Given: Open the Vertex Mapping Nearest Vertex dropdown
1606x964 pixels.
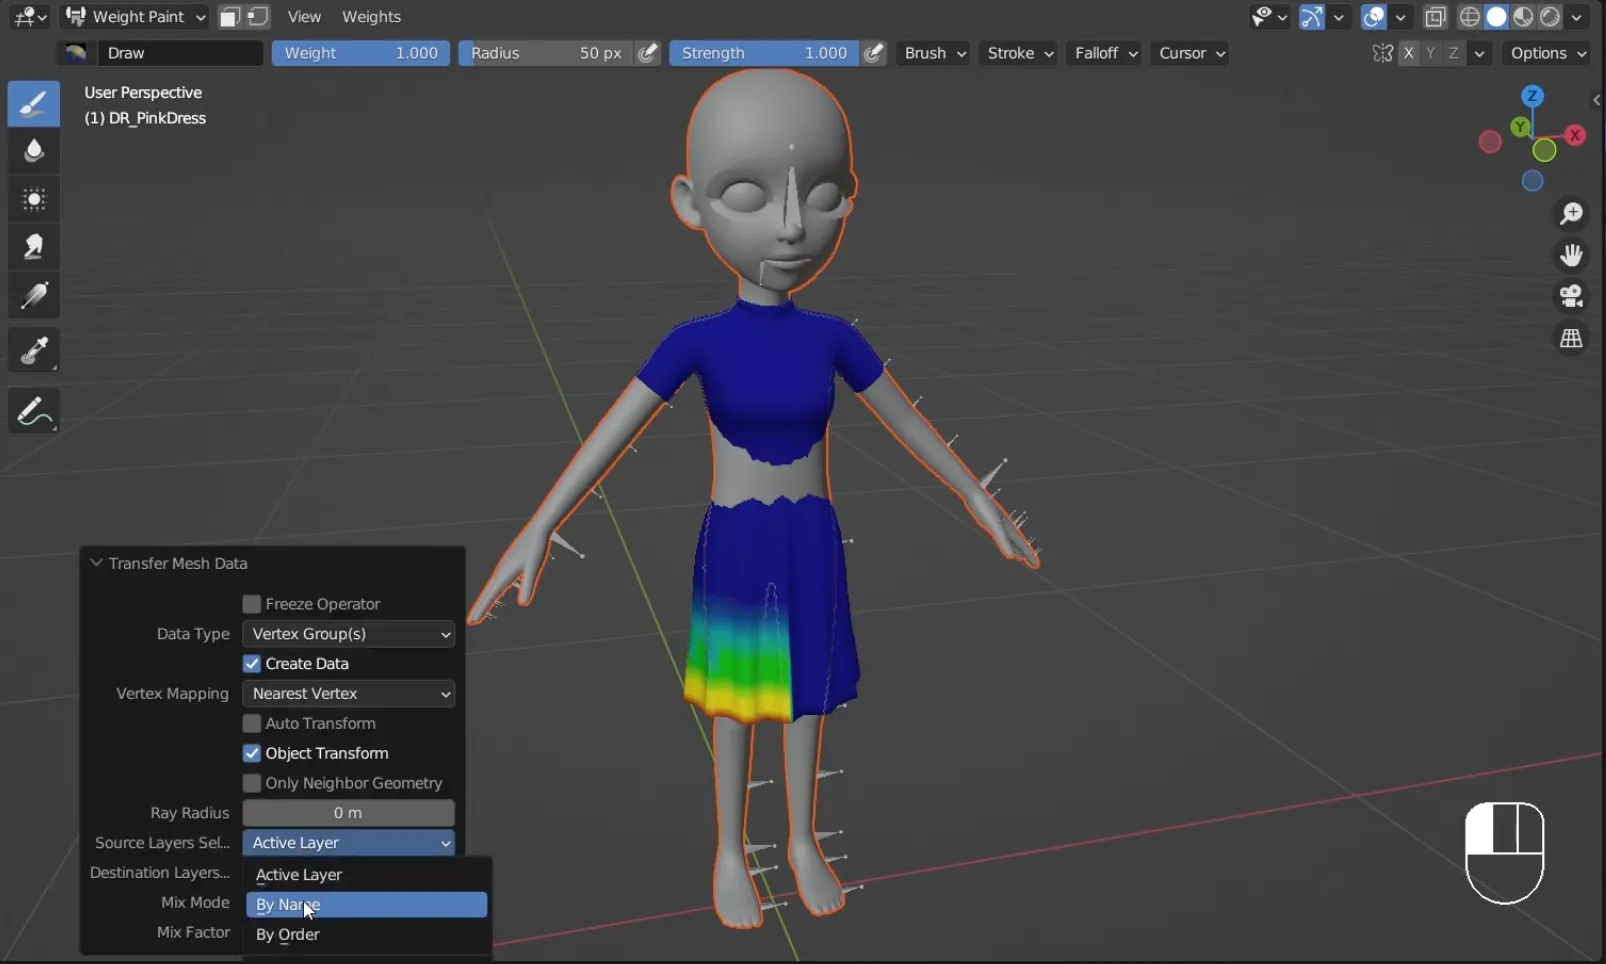Looking at the screenshot, I should [x=349, y=694].
